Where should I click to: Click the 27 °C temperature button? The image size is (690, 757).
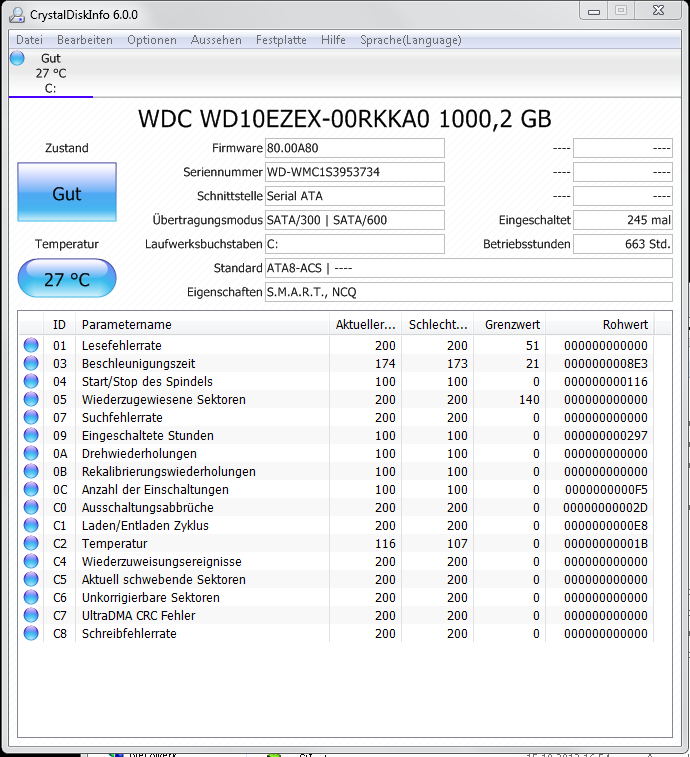(x=67, y=279)
